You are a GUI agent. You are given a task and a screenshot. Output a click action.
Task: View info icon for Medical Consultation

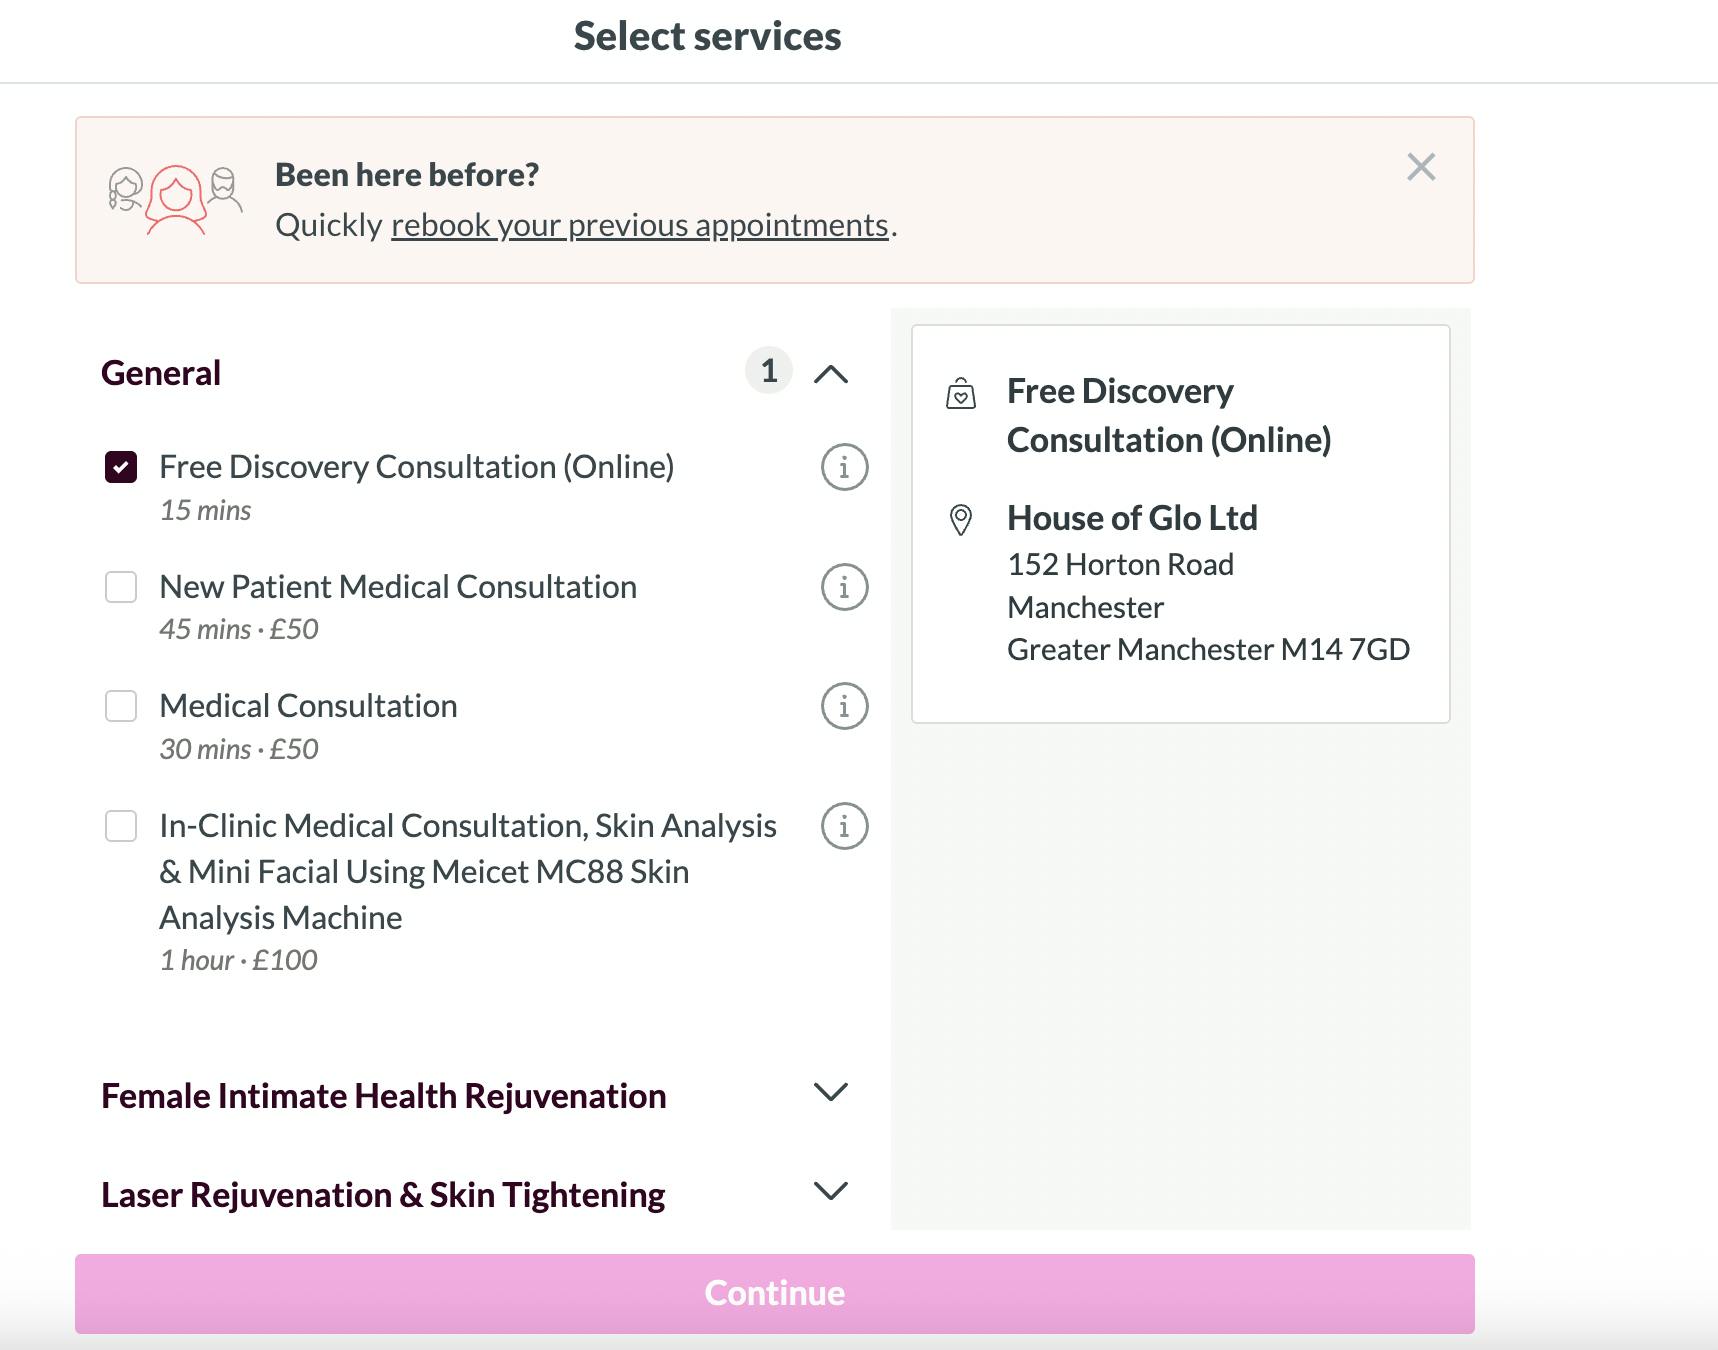(844, 706)
